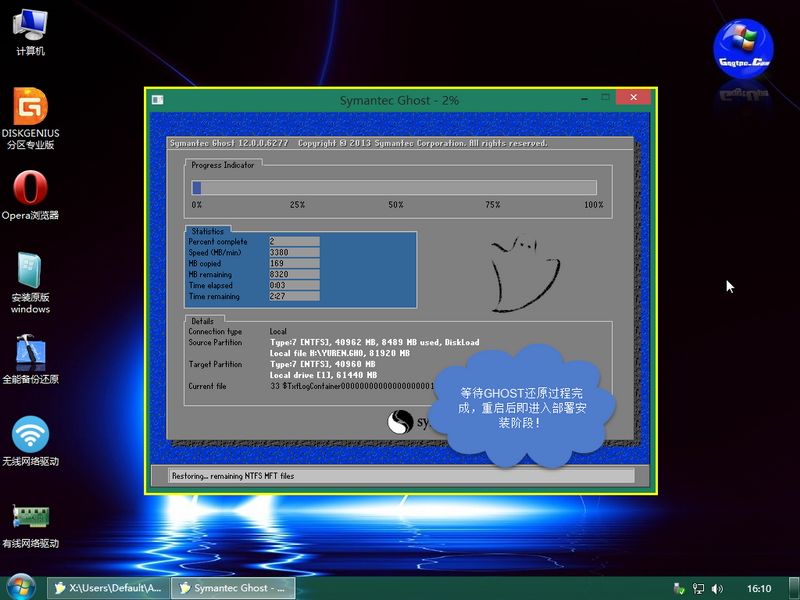This screenshot has height=600, width=800.
Task: Click the 100% mark under the progress bar
Action: click(594, 205)
